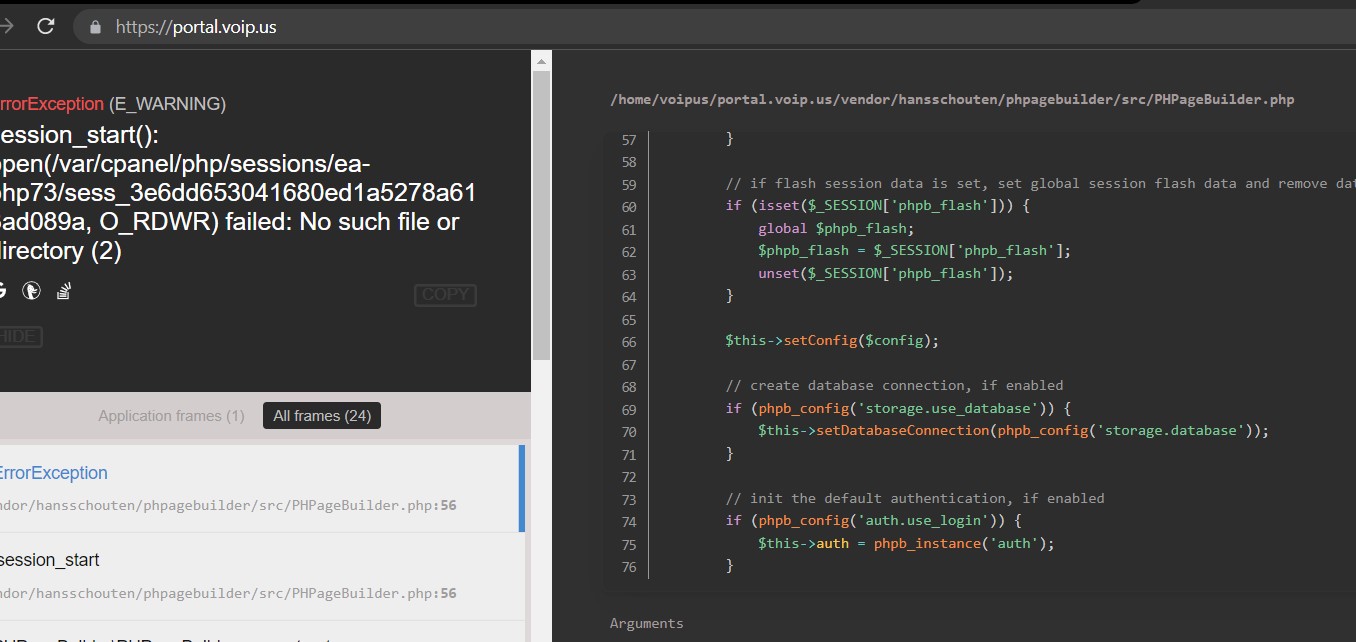Click the browser forward arrow

[6, 26]
